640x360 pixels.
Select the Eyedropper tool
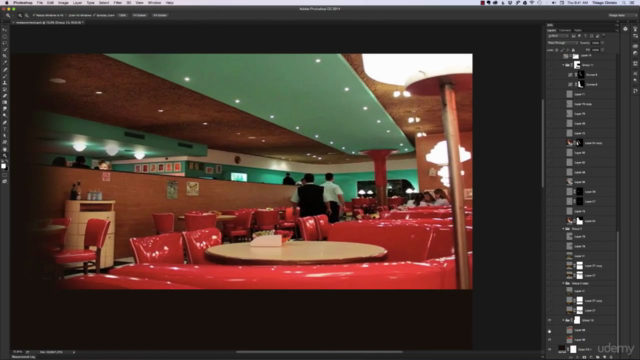pos(5,62)
